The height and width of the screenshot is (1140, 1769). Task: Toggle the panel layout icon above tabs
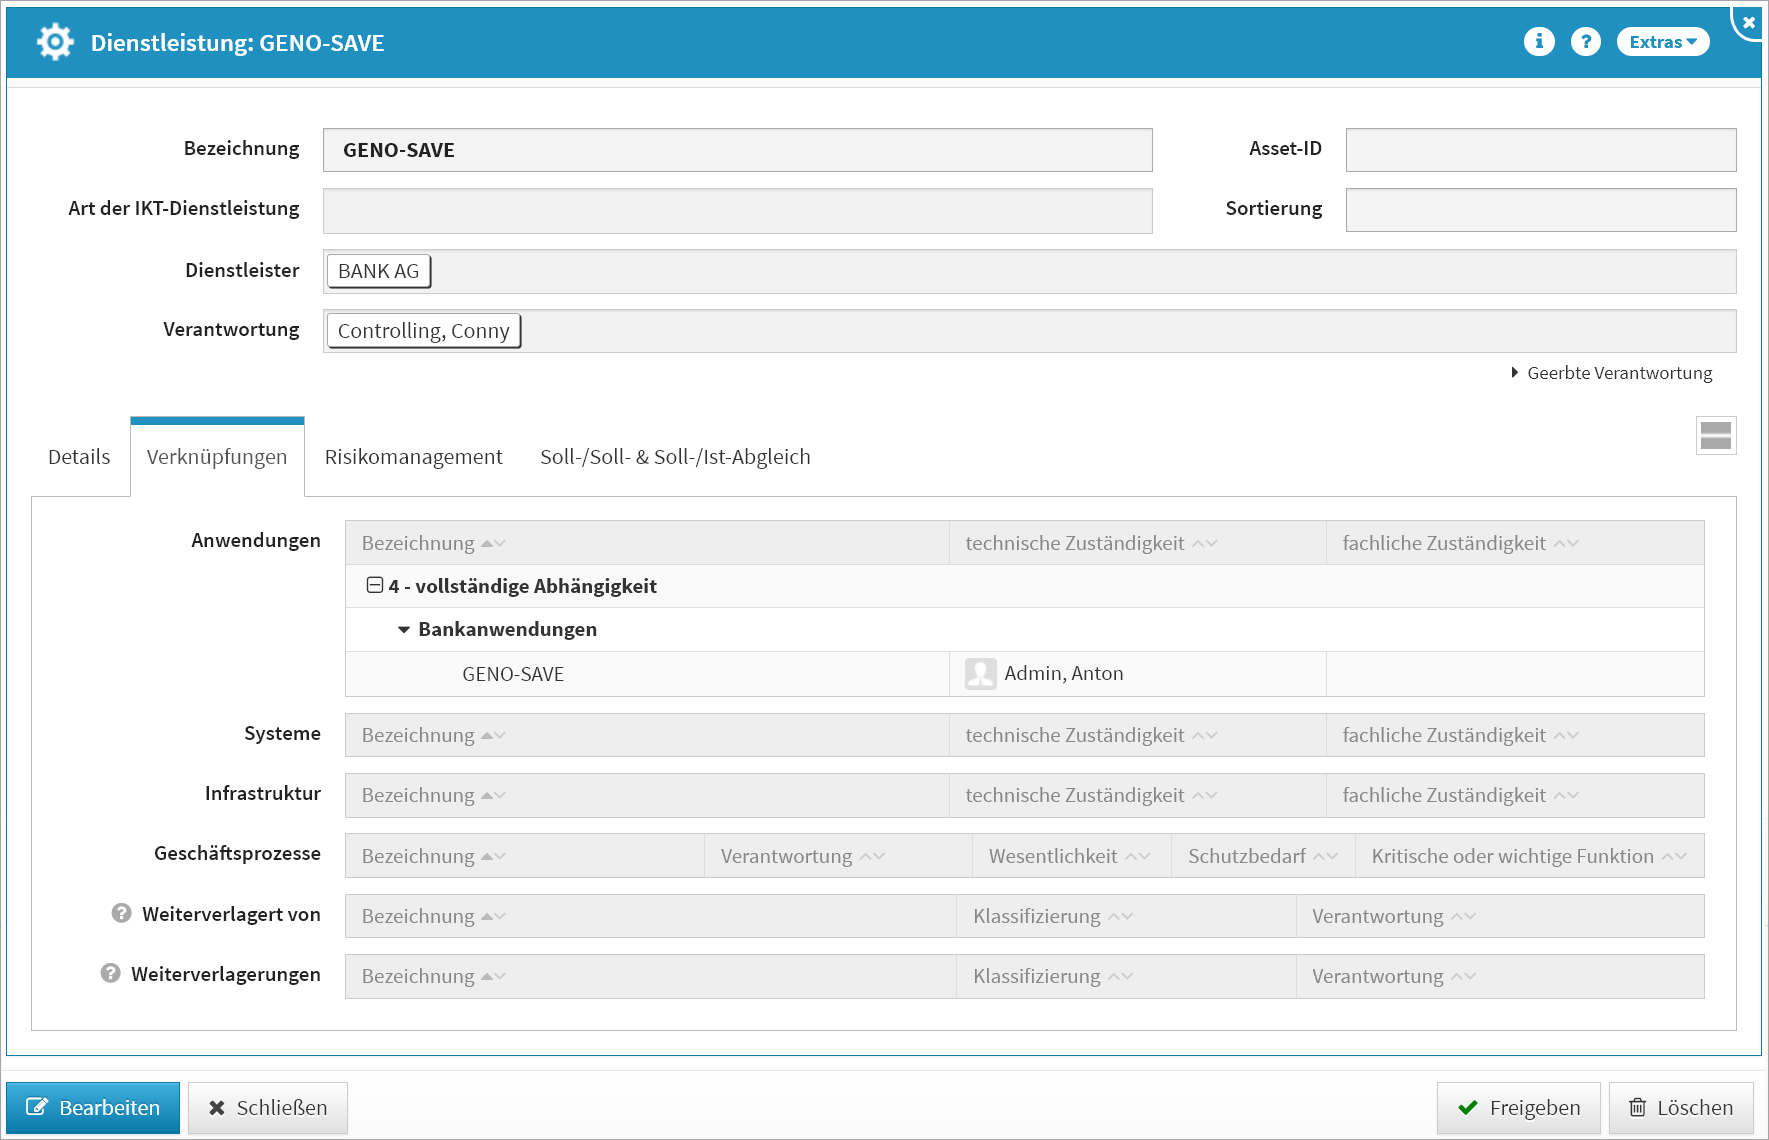1715,436
